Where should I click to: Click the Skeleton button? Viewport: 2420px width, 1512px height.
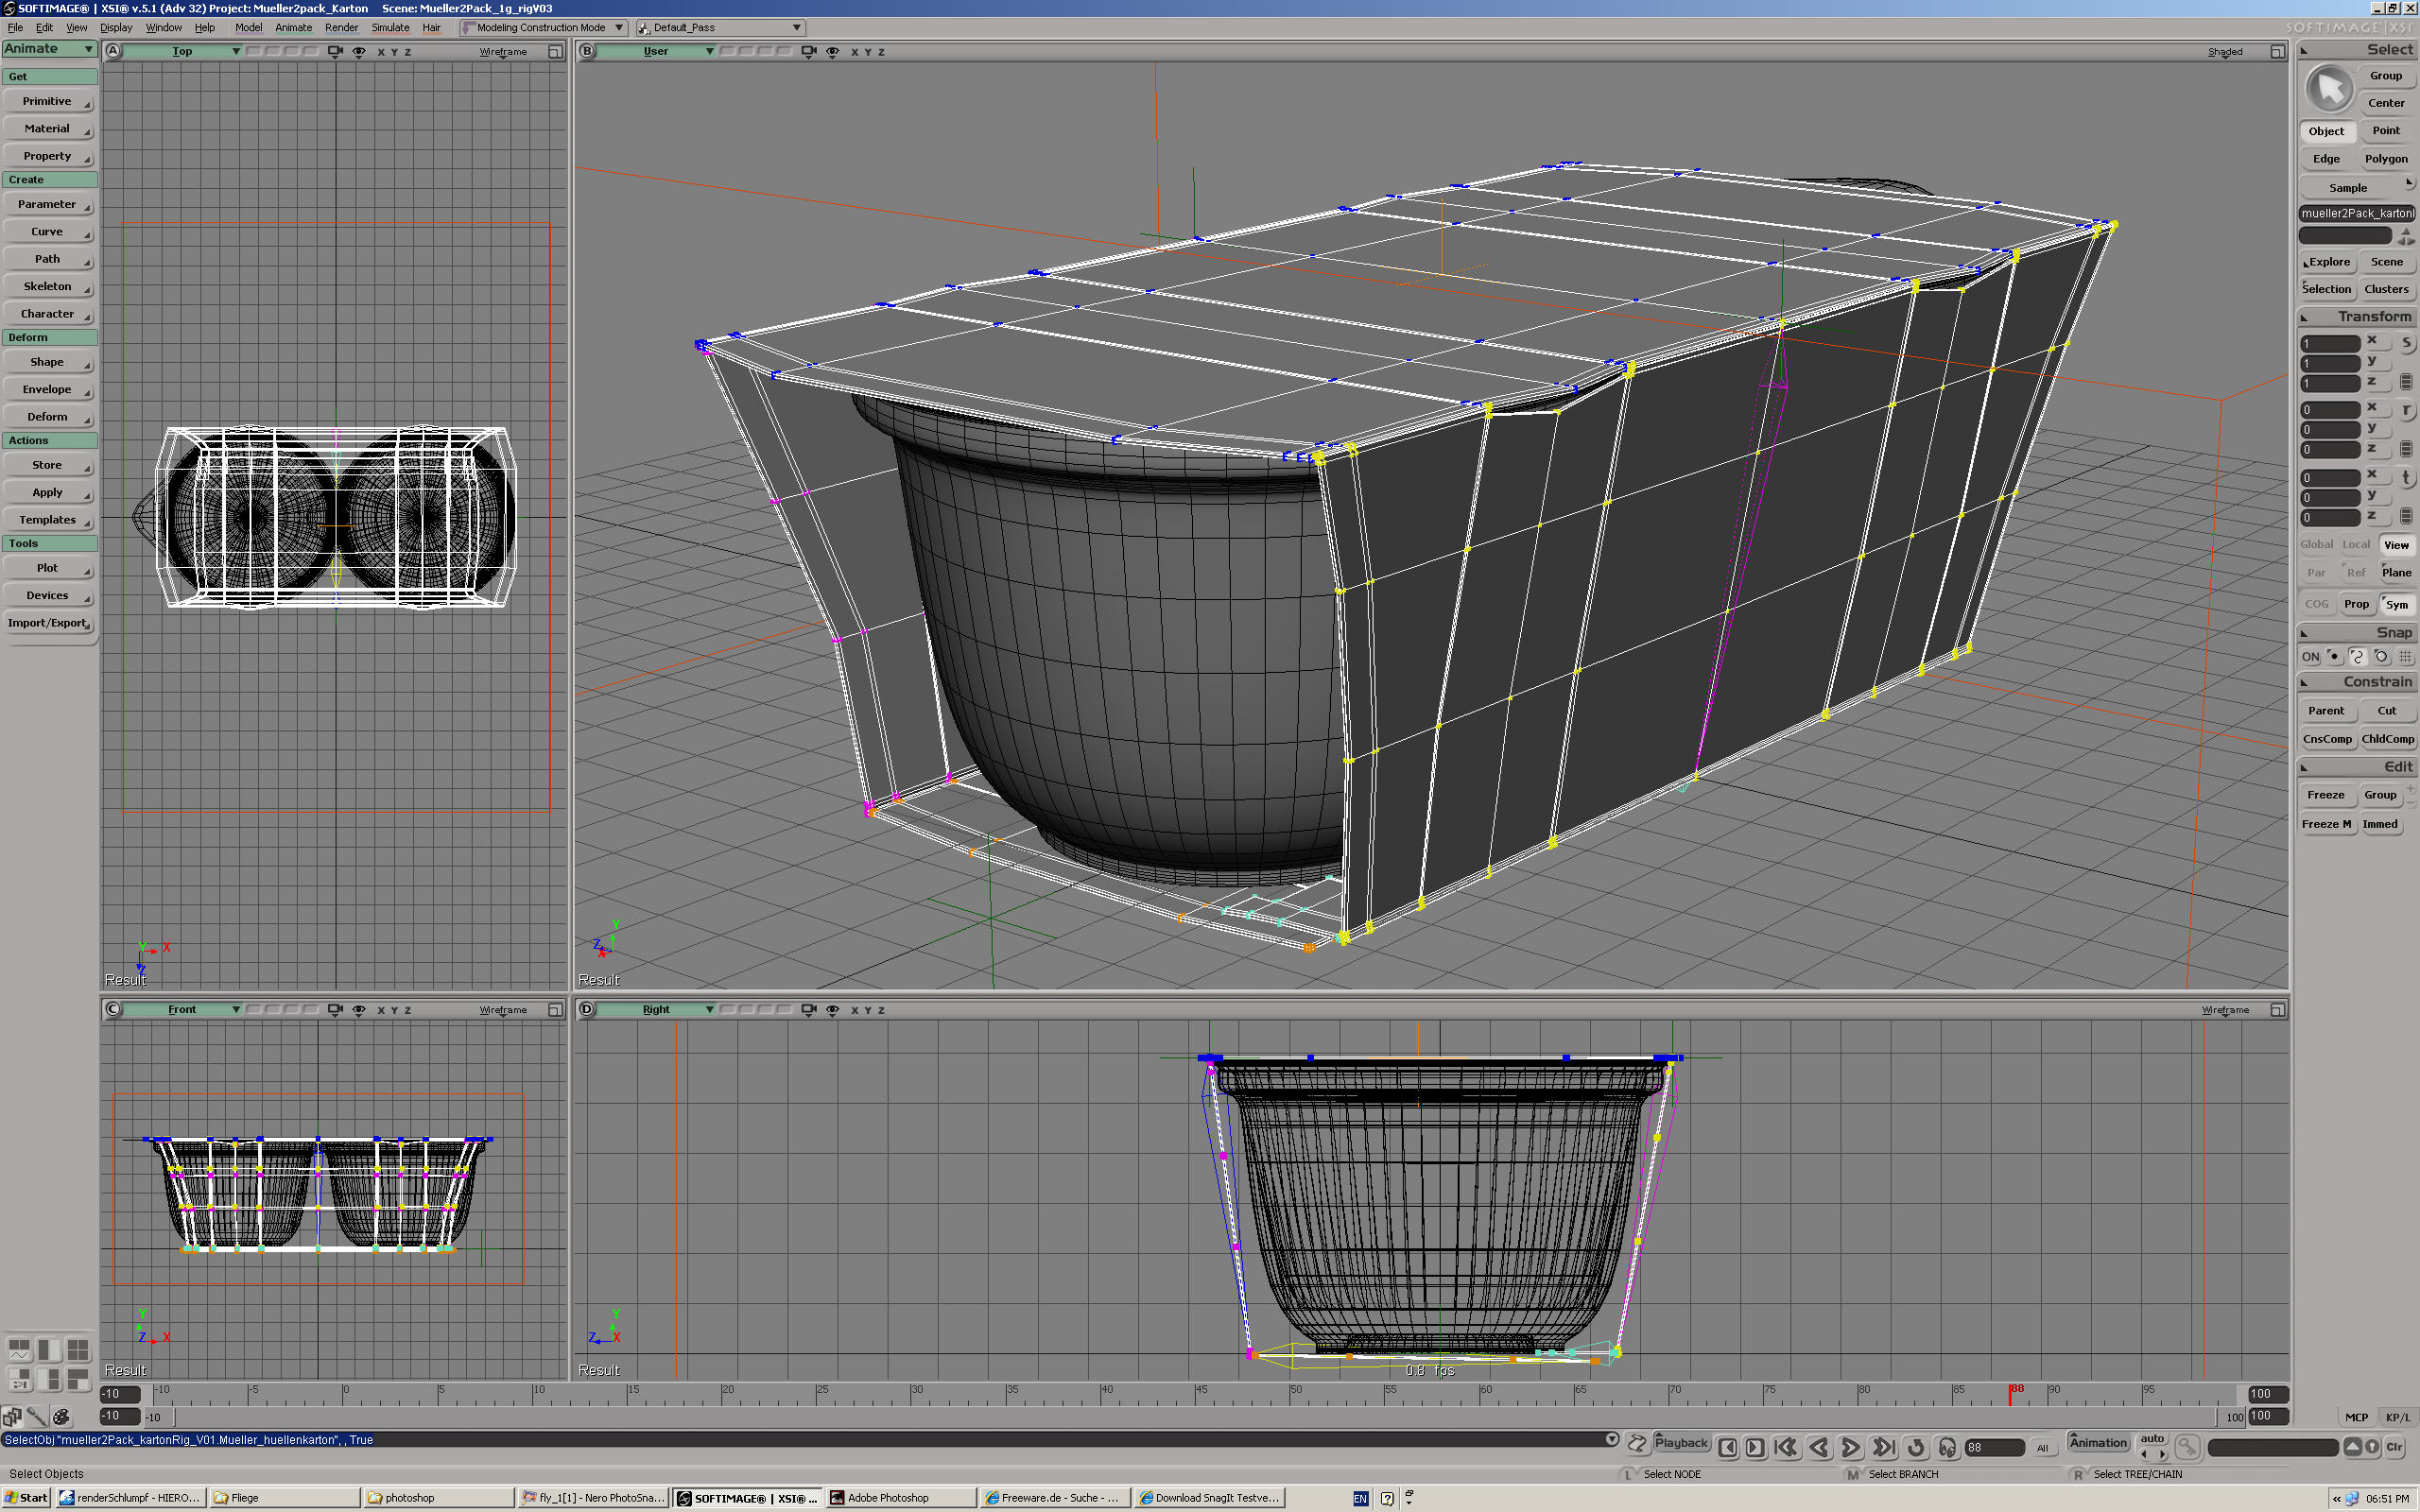(x=48, y=286)
